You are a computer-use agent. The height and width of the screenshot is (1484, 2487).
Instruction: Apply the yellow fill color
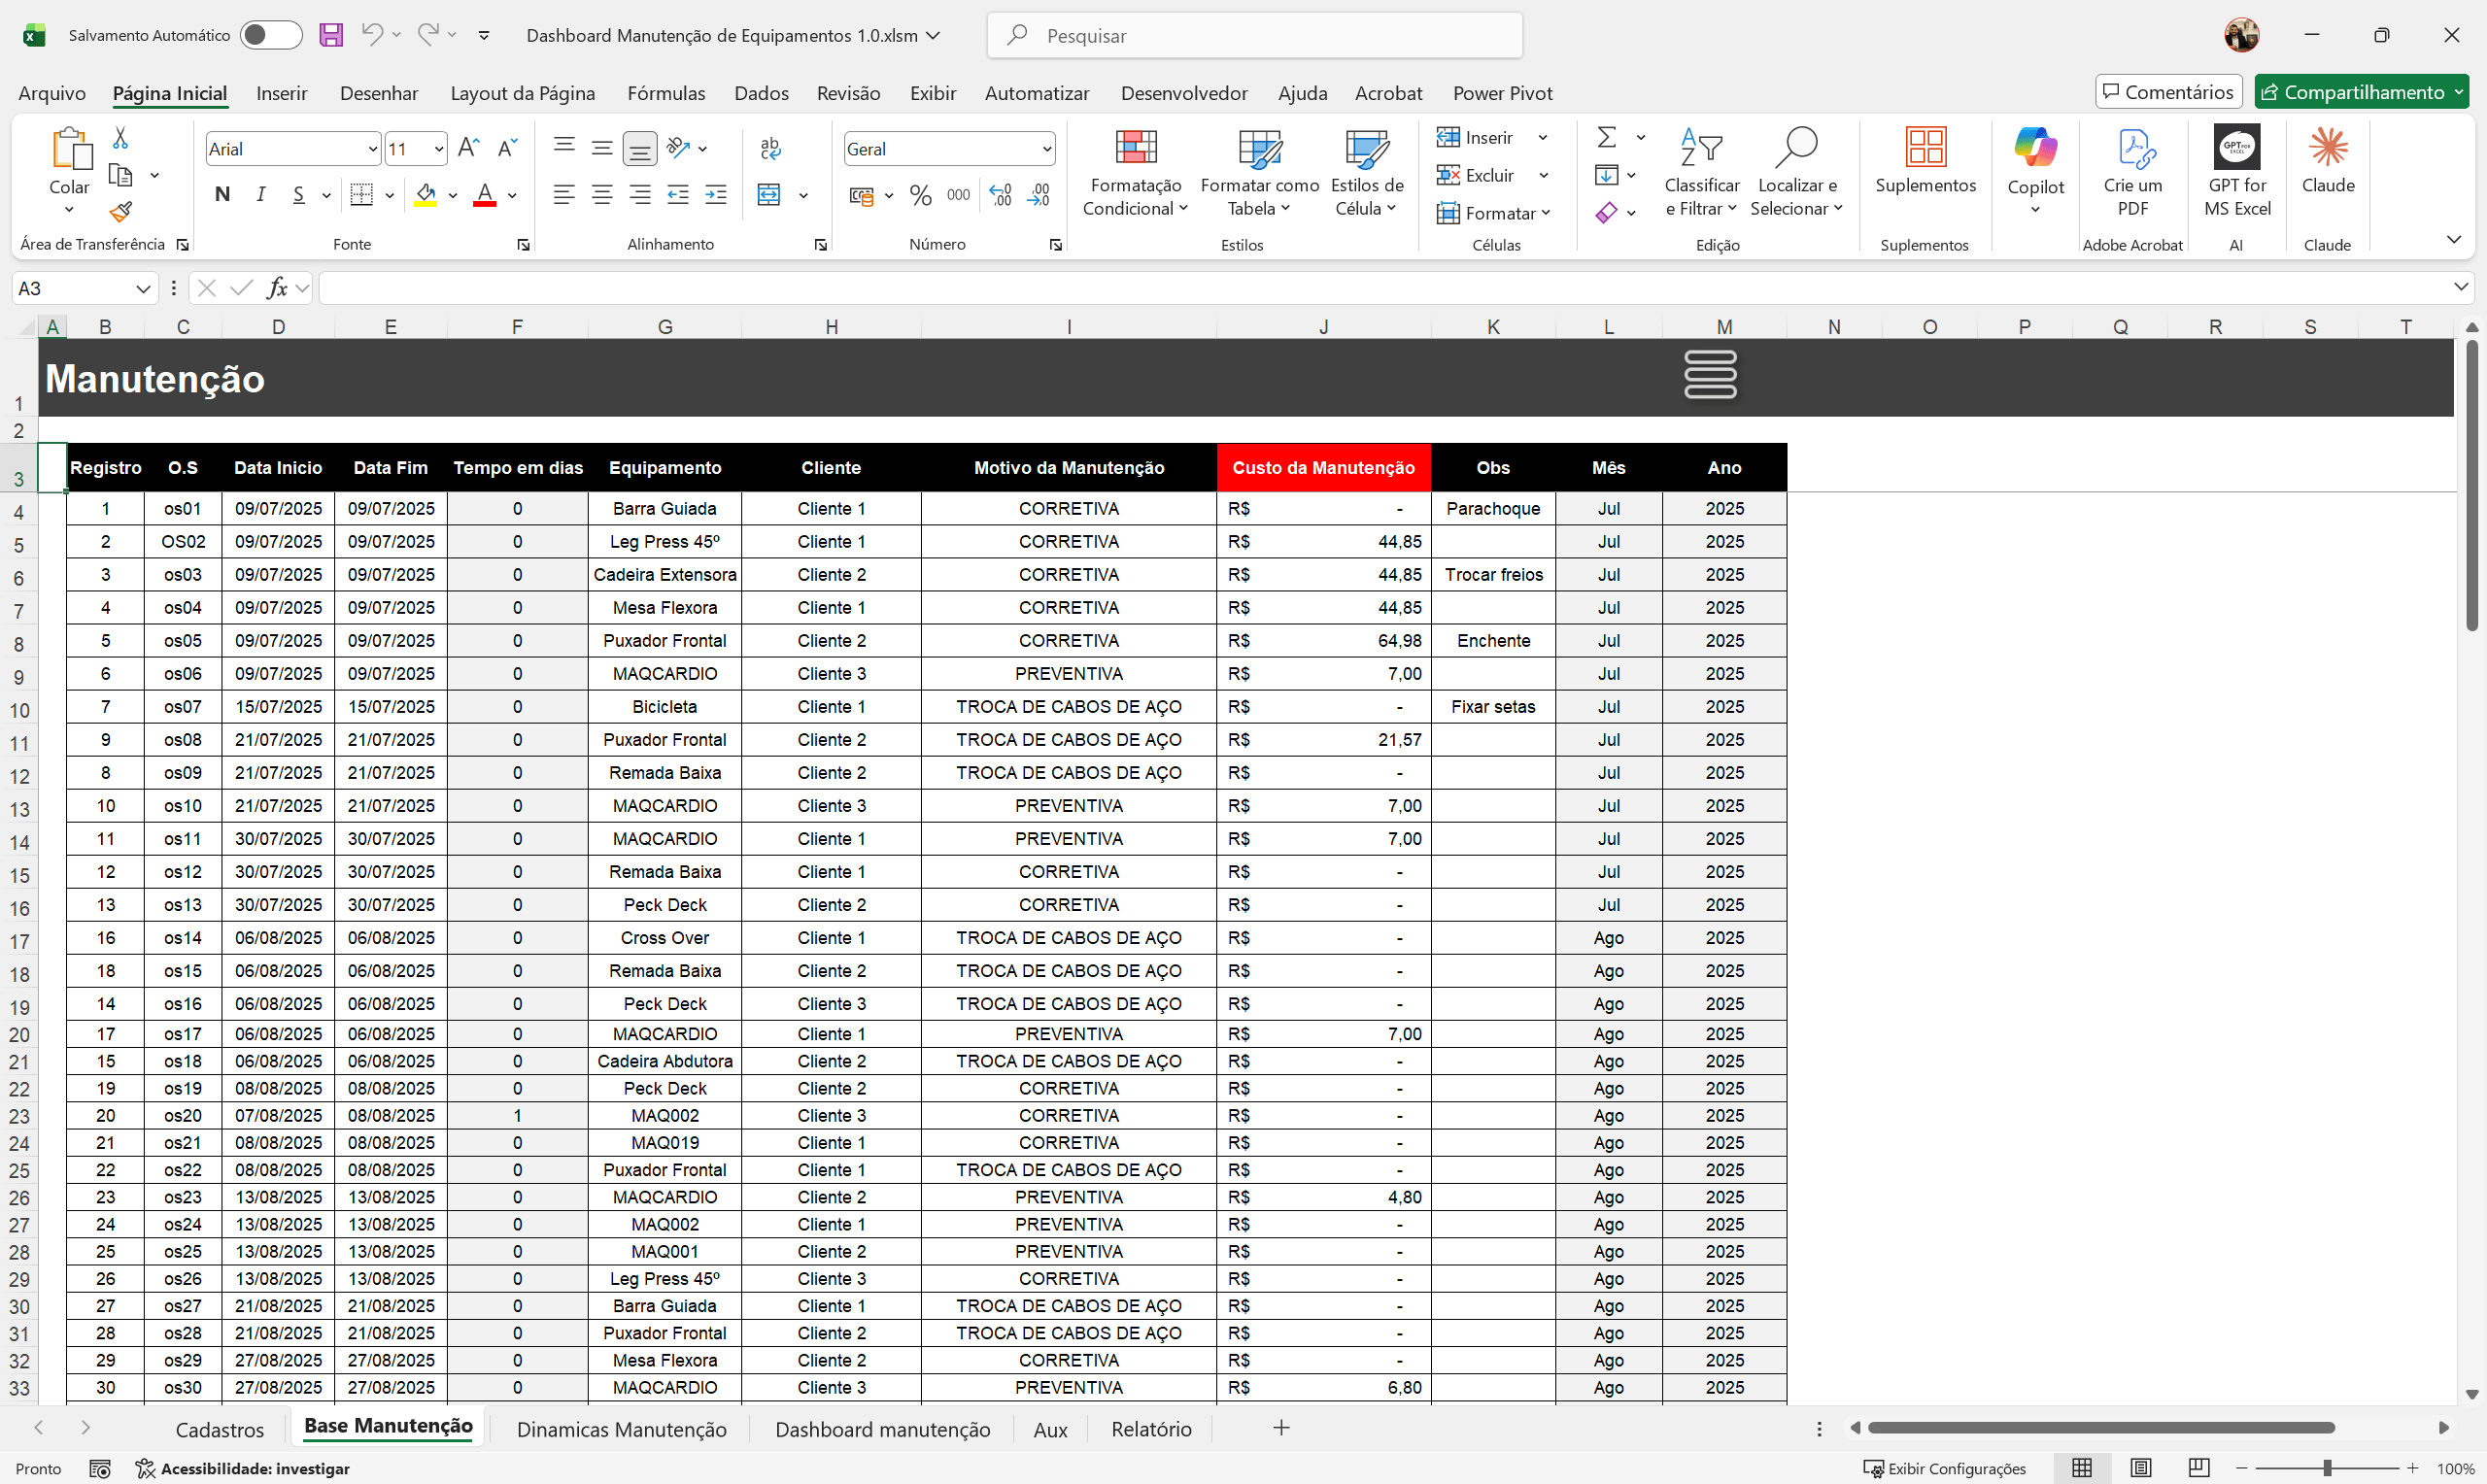pos(426,195)
